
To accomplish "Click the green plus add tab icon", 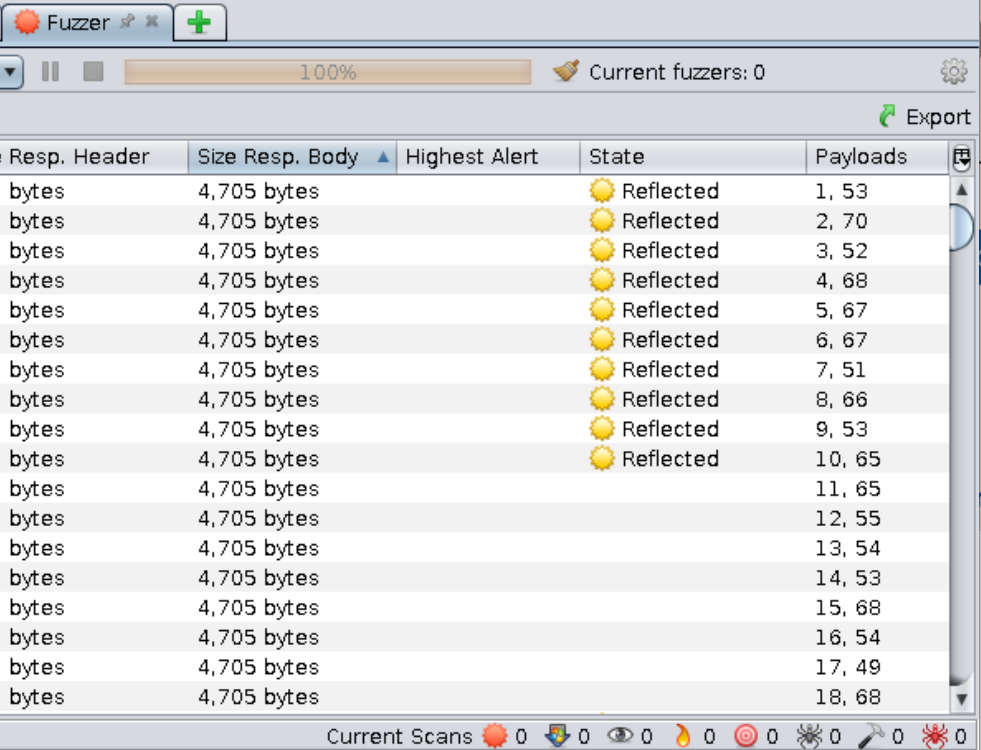I will (x=199, y=22).
